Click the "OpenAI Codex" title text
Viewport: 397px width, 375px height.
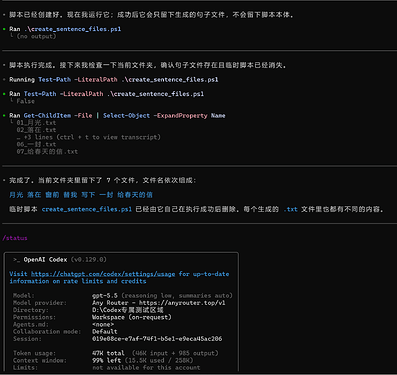tap(45, 259)
